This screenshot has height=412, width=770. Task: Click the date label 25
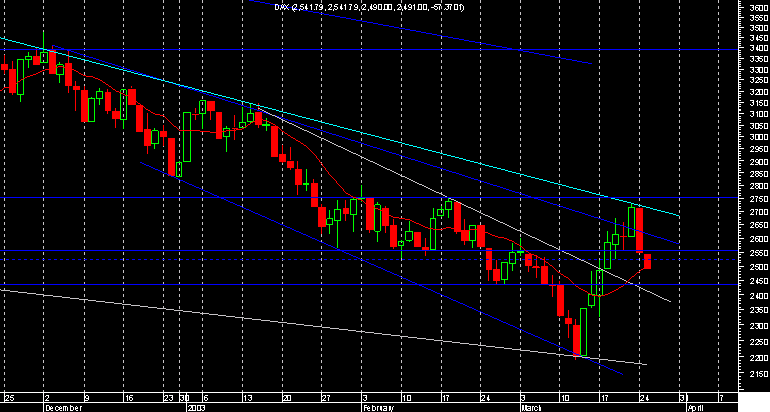point(10,397)
